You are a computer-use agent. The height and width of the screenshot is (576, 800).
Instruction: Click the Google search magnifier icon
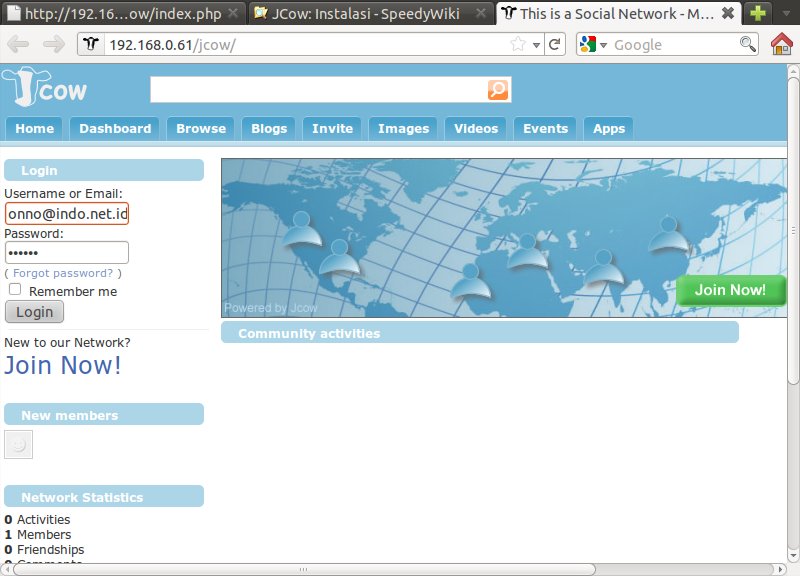coord(747,44)
